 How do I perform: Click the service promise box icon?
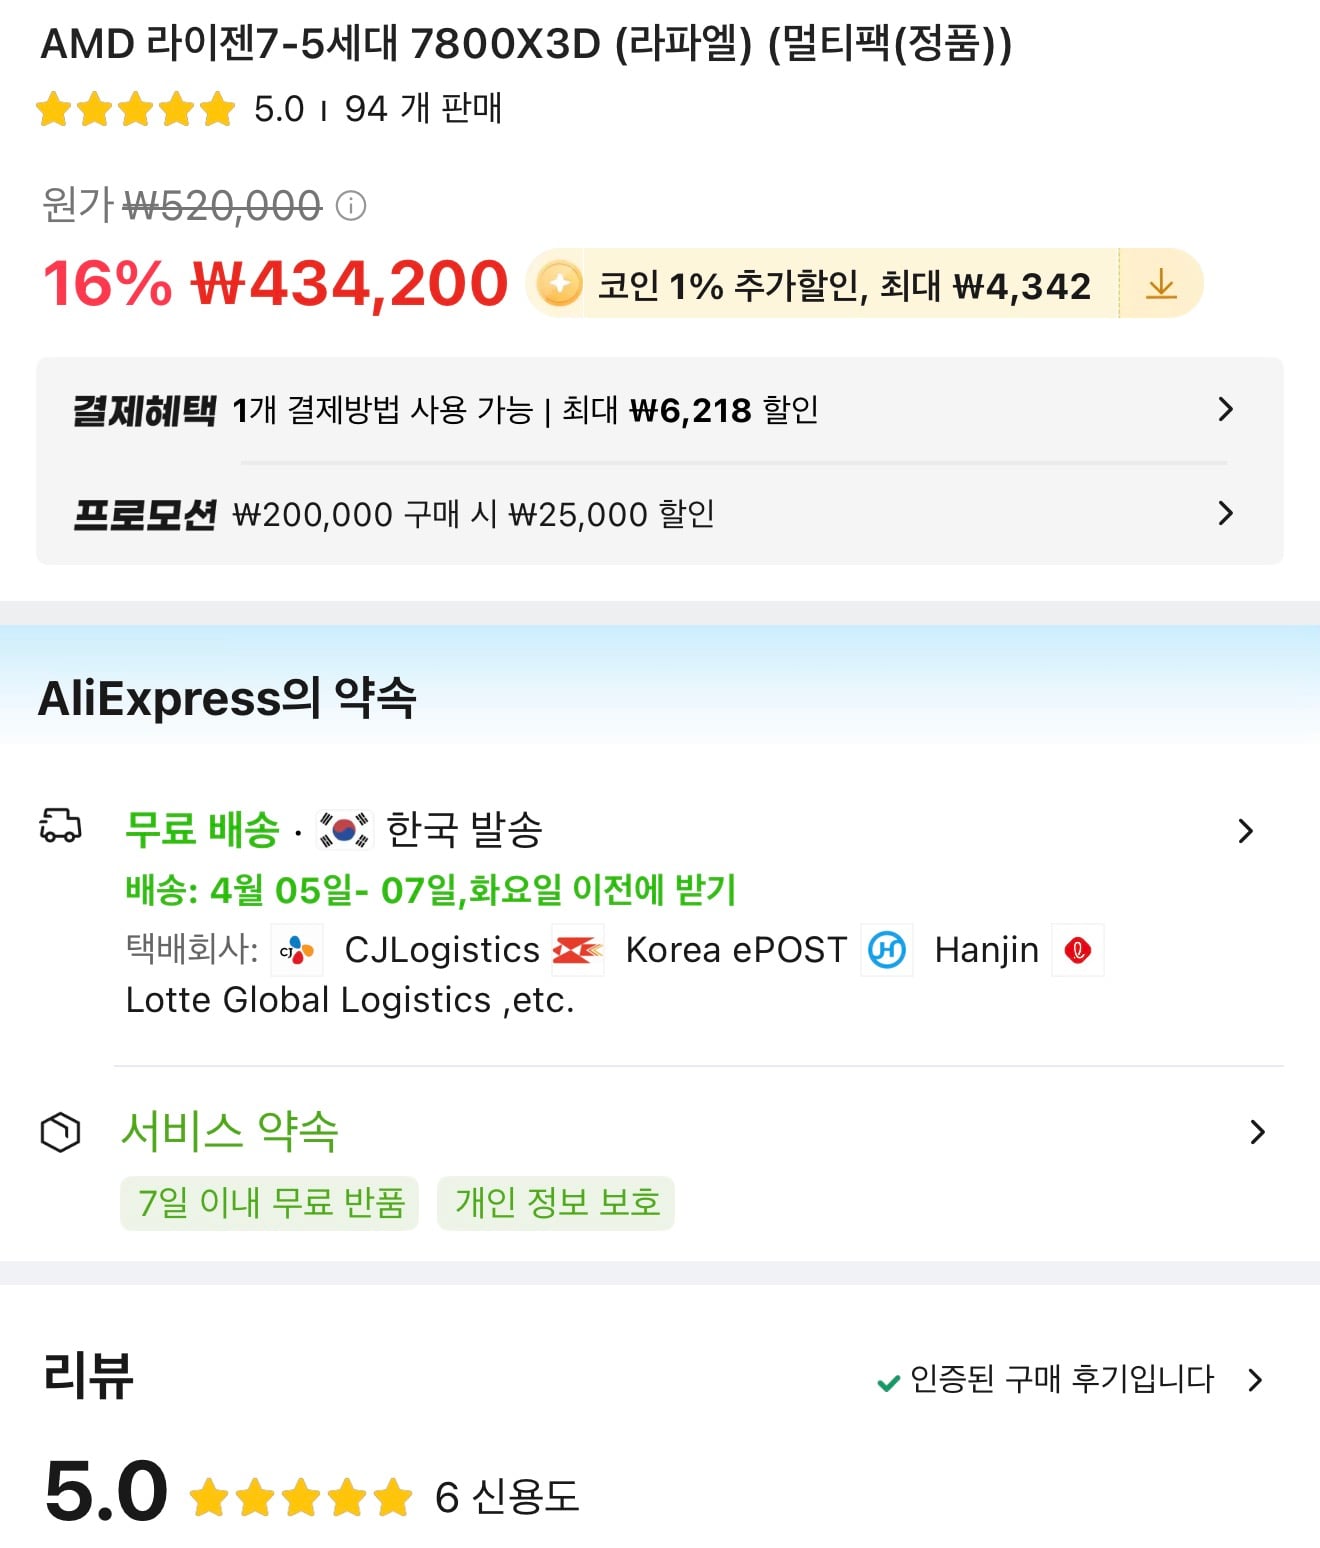(x=60, y=1132)
